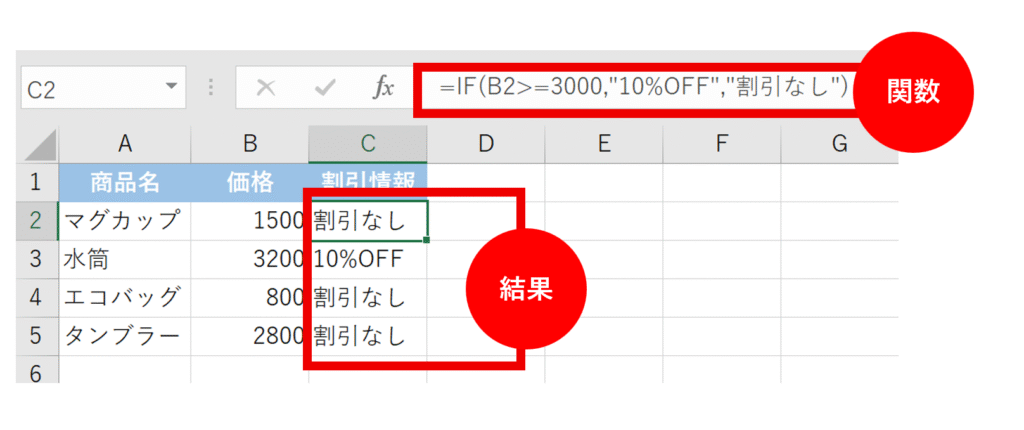Click cell containing マグカップ

tap(124, 220)
